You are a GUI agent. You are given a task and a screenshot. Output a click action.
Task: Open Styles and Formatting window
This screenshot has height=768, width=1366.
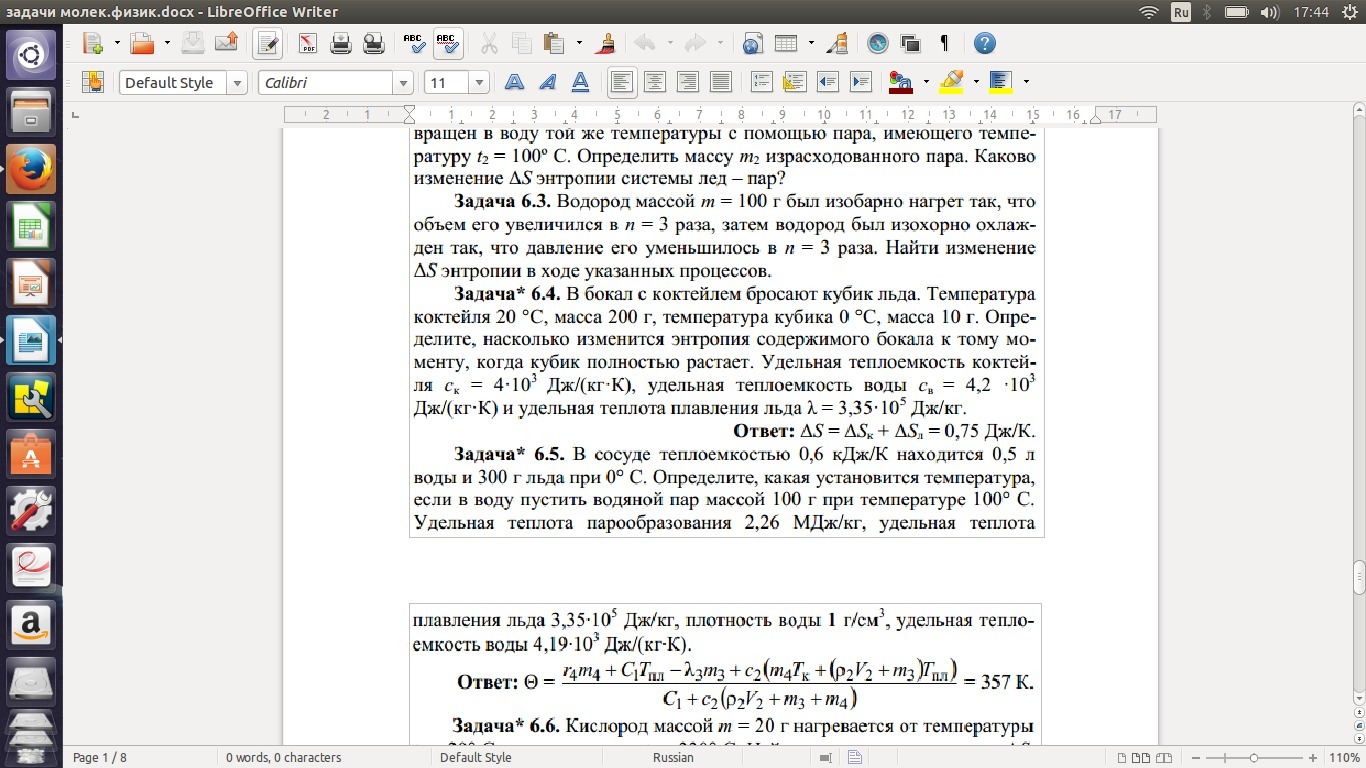tap(93, 82)
